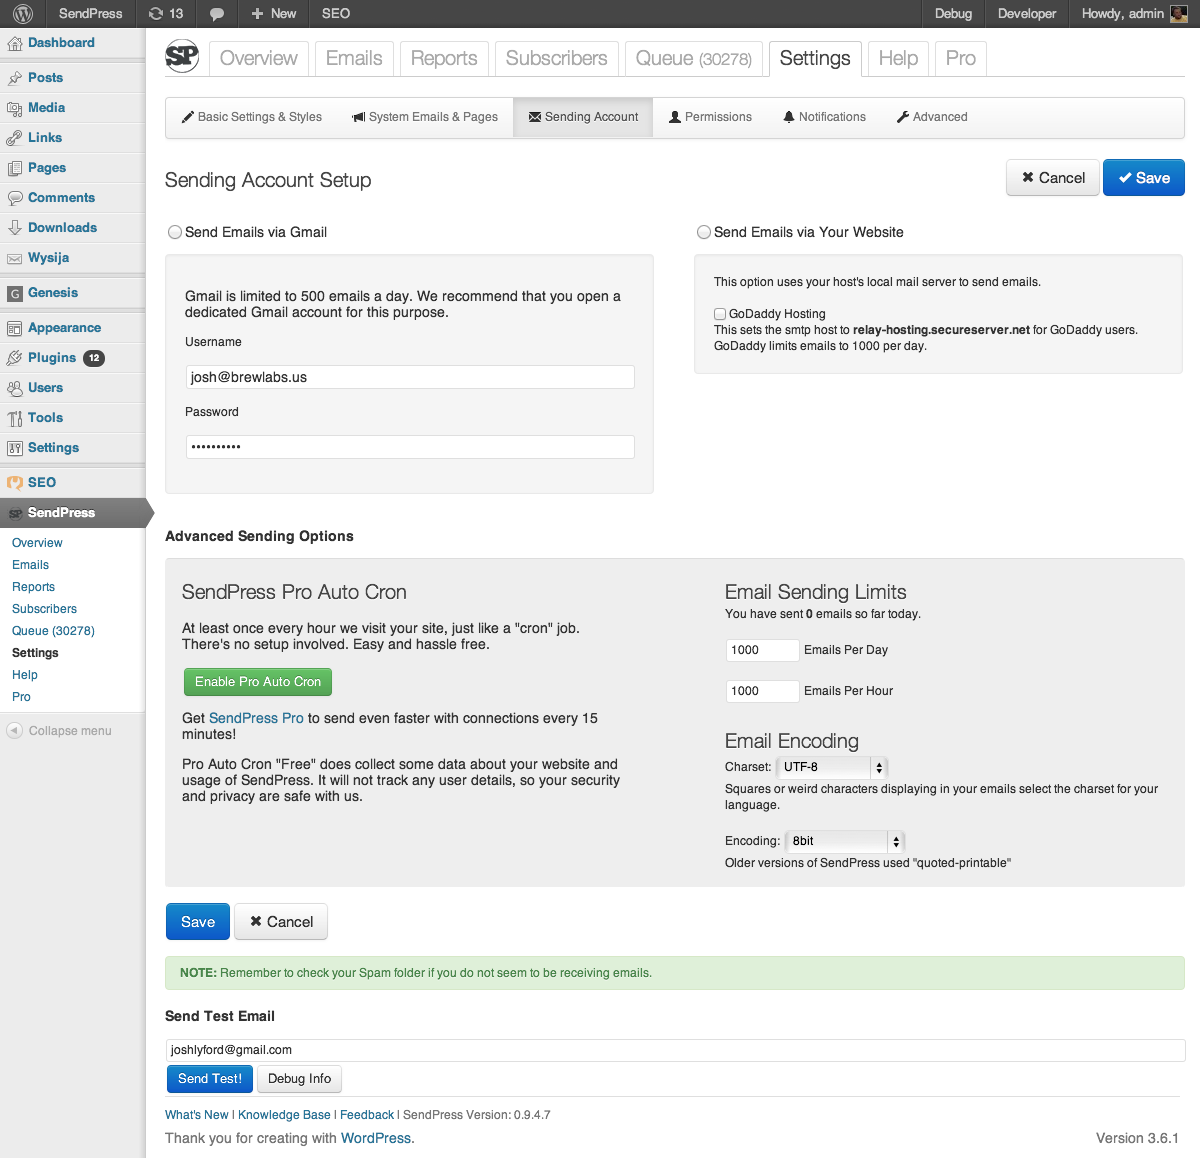Click the pencil icon of Basic Settings
This screenshot has width=1200, height=1158.
click(188, 117)
